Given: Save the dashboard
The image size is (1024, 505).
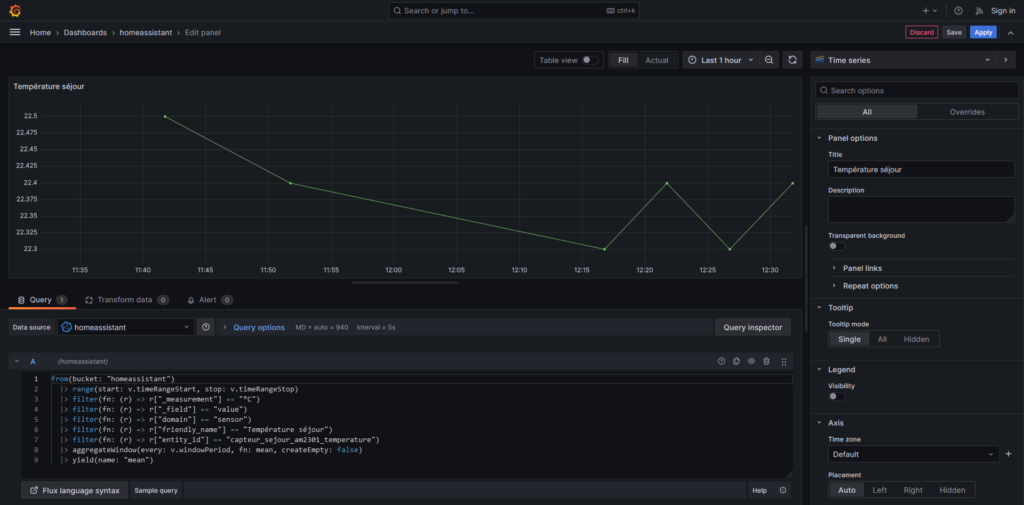Looking at the screenshot, I should pos(954,32).
